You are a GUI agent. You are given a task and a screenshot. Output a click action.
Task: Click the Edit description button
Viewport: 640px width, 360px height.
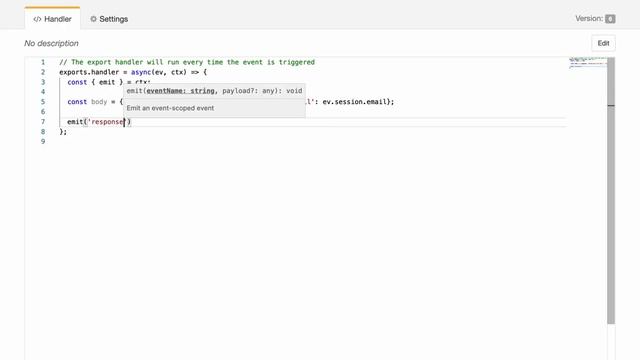pos(603,43)
